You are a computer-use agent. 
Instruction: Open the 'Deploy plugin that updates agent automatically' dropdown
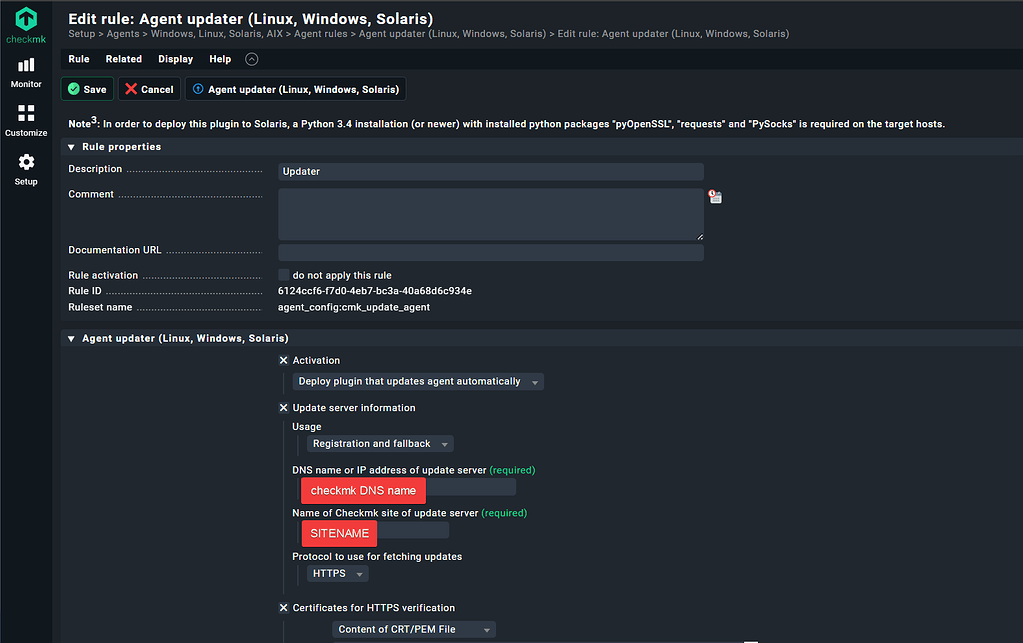coord(417,381)
